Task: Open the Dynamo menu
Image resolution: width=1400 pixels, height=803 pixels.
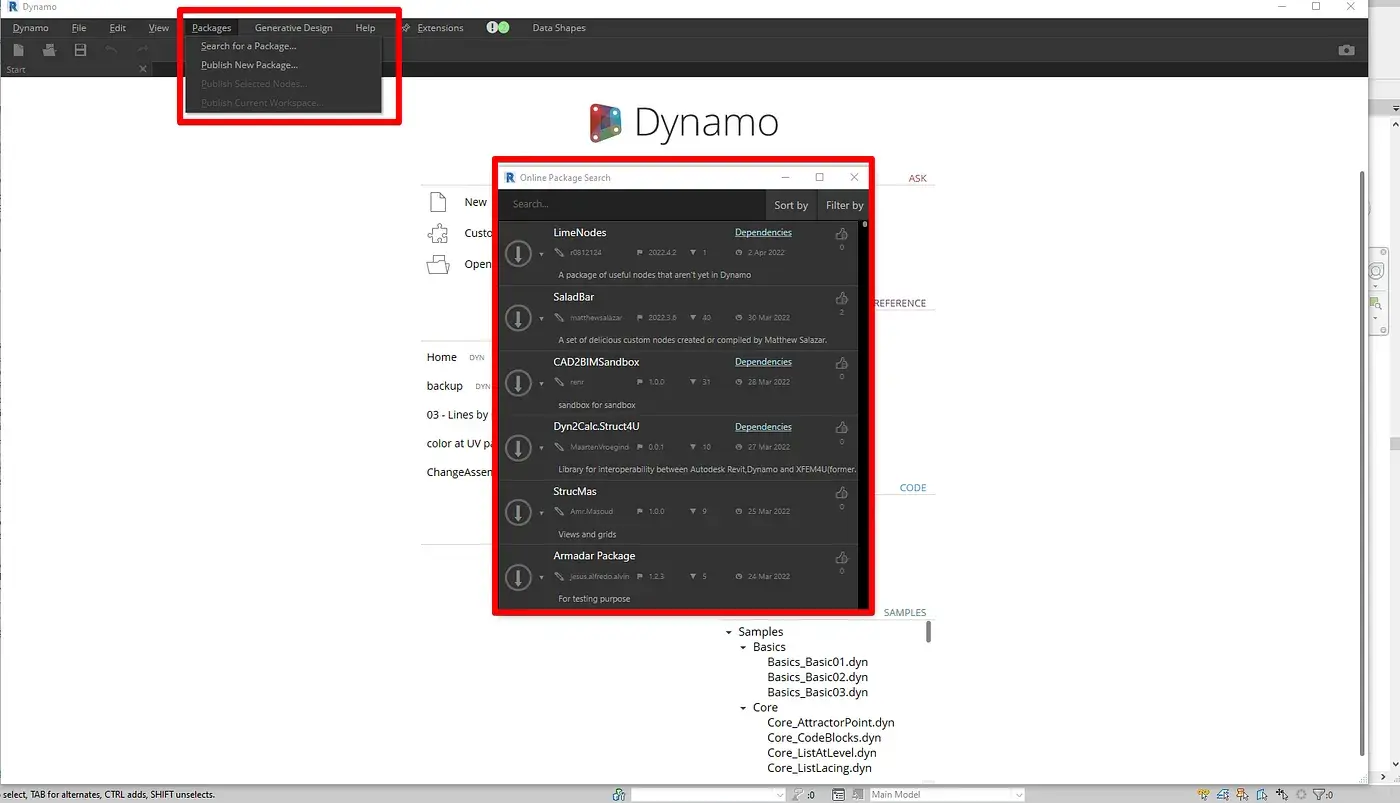Action: click(31, 28)
